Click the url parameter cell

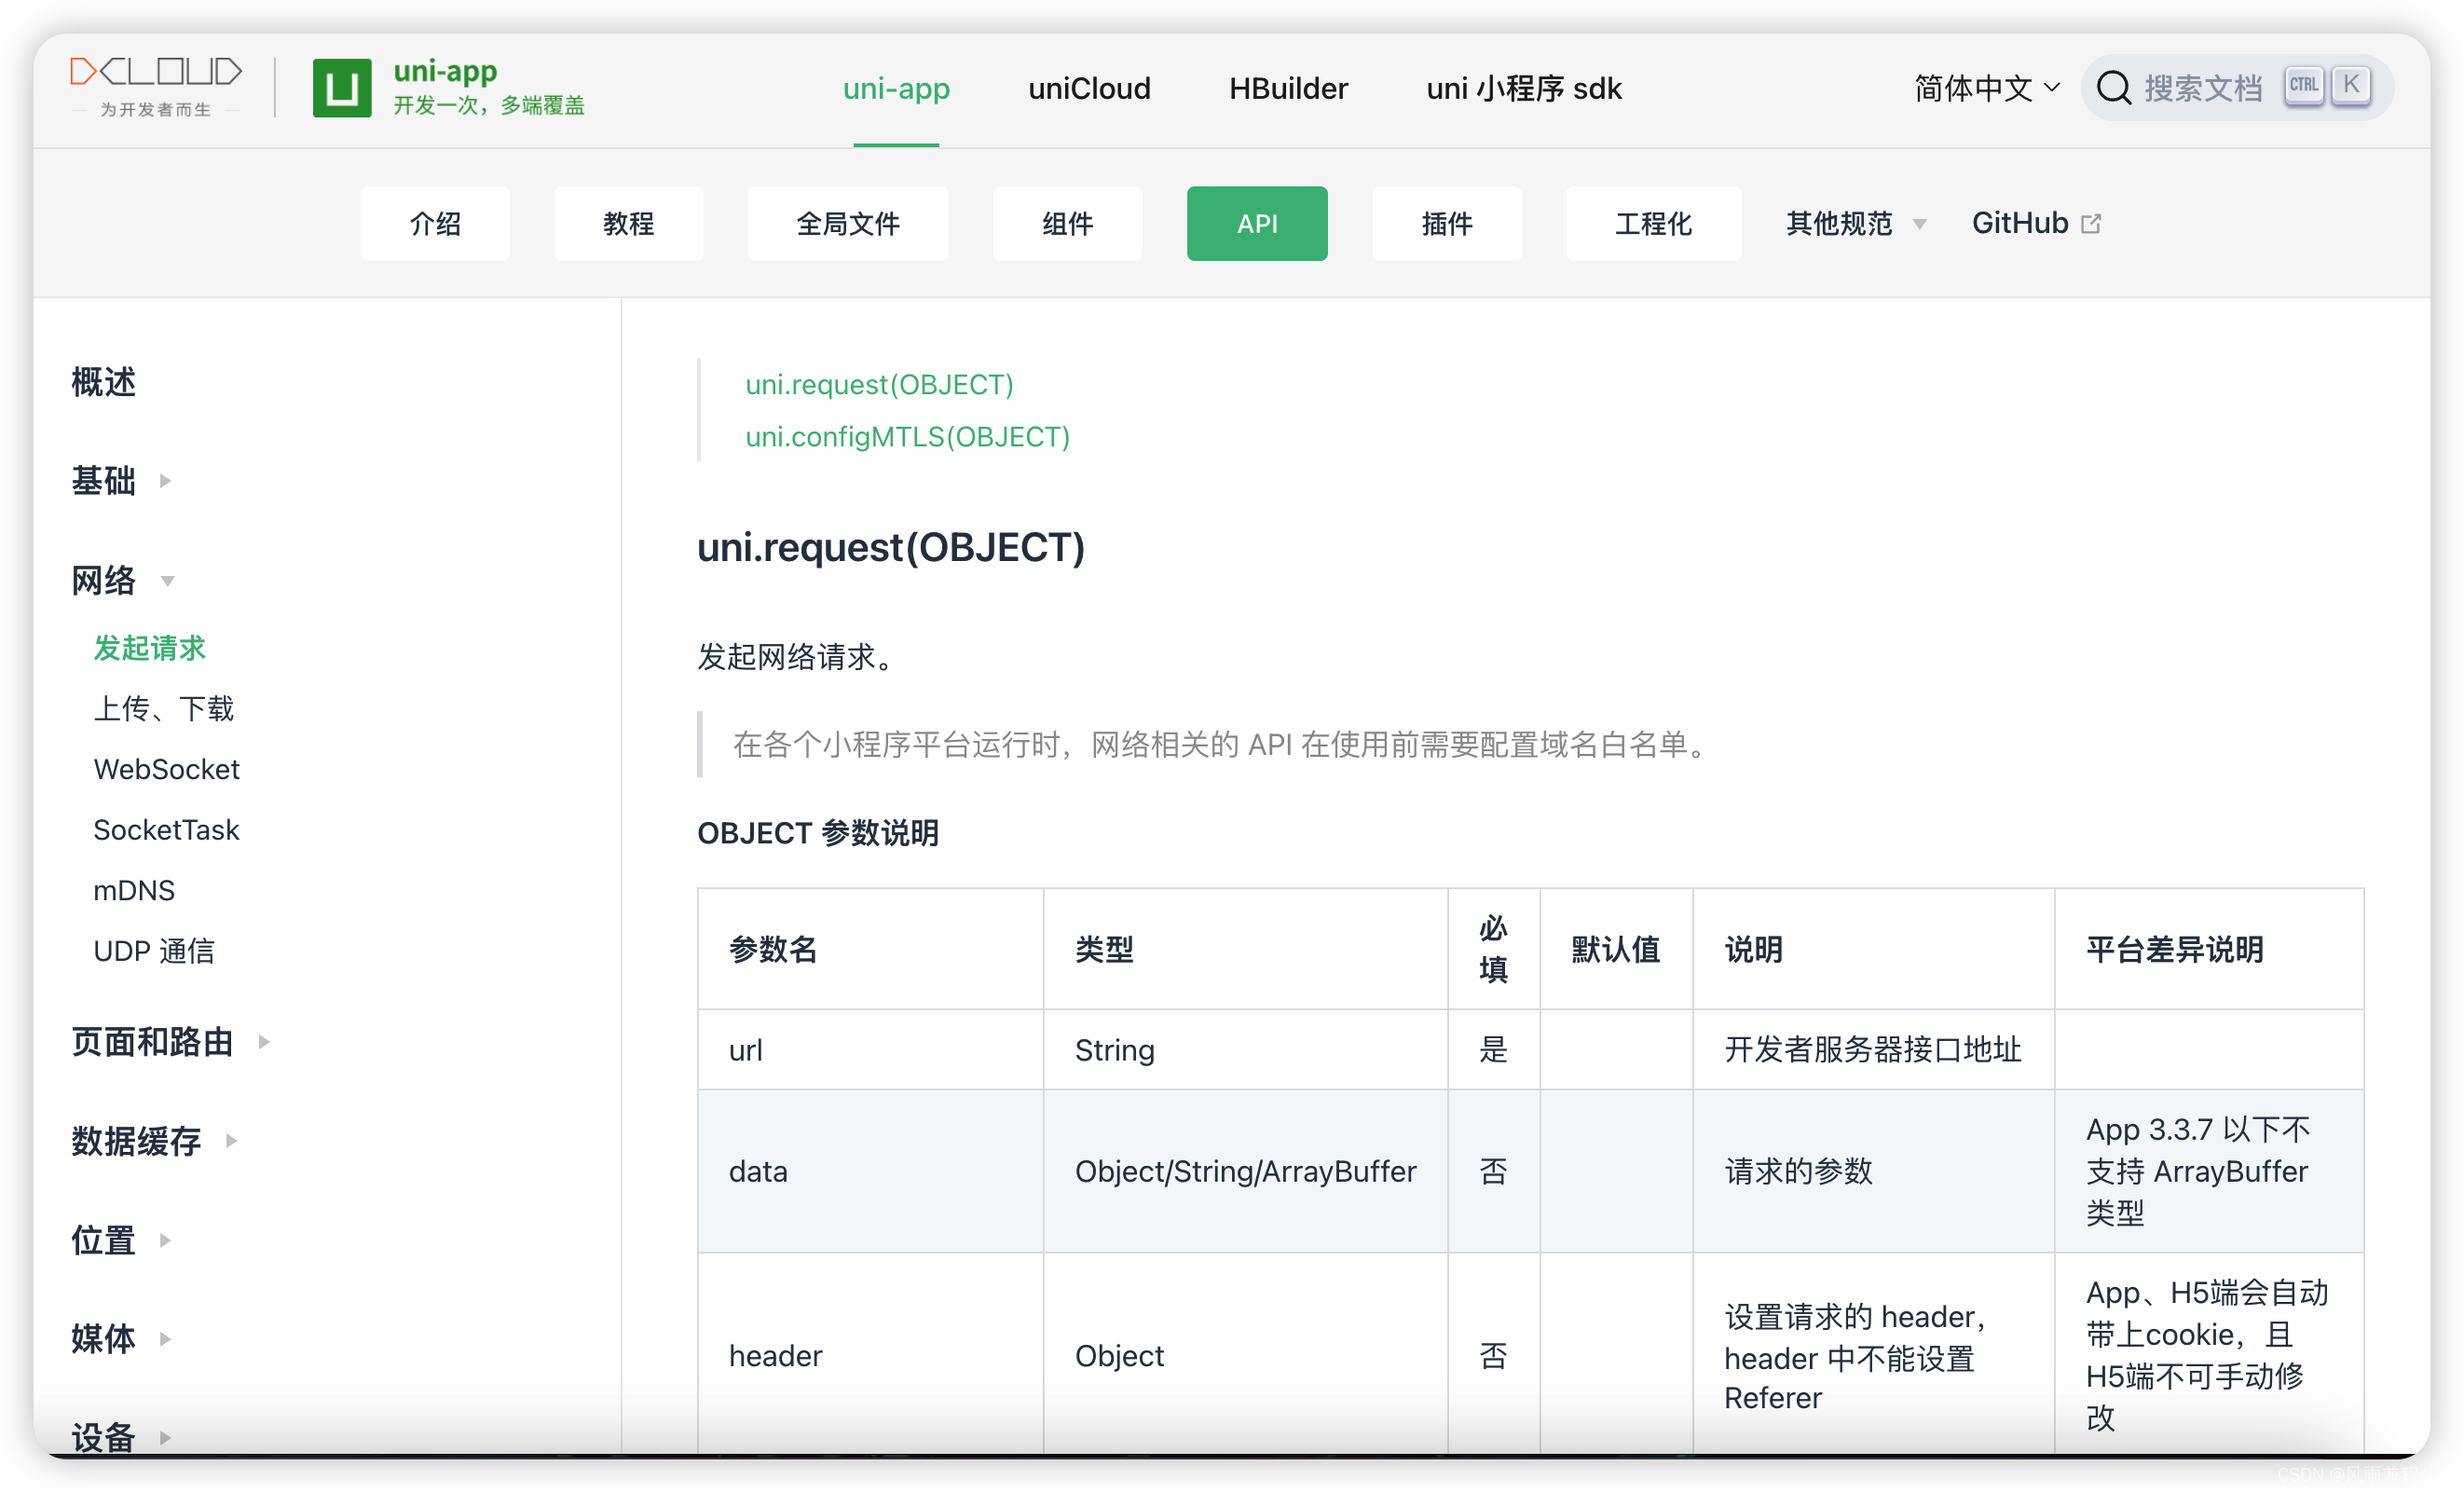pos(870,1049)
